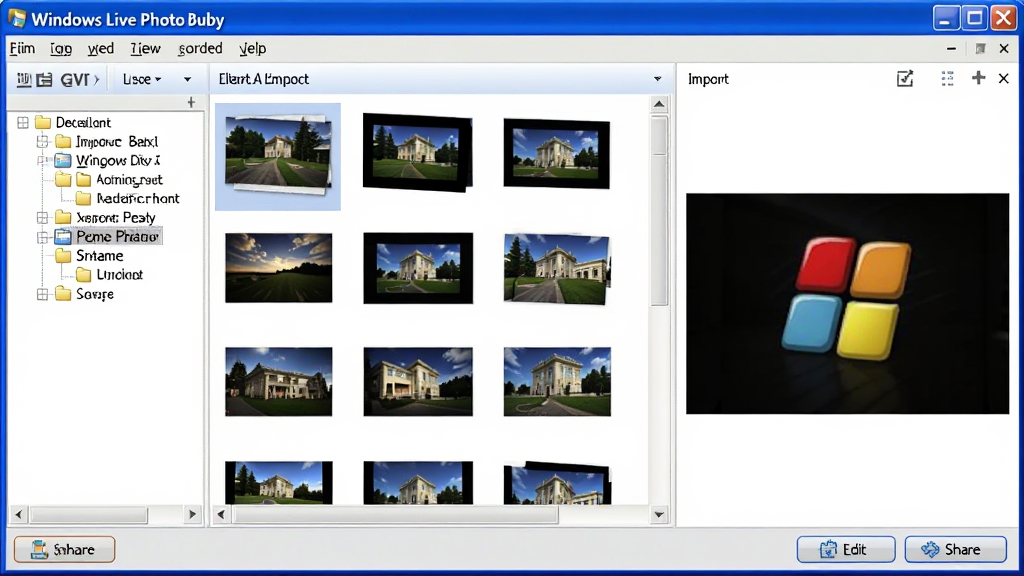Click the folder tree scroll right arrow

(192, 515)
